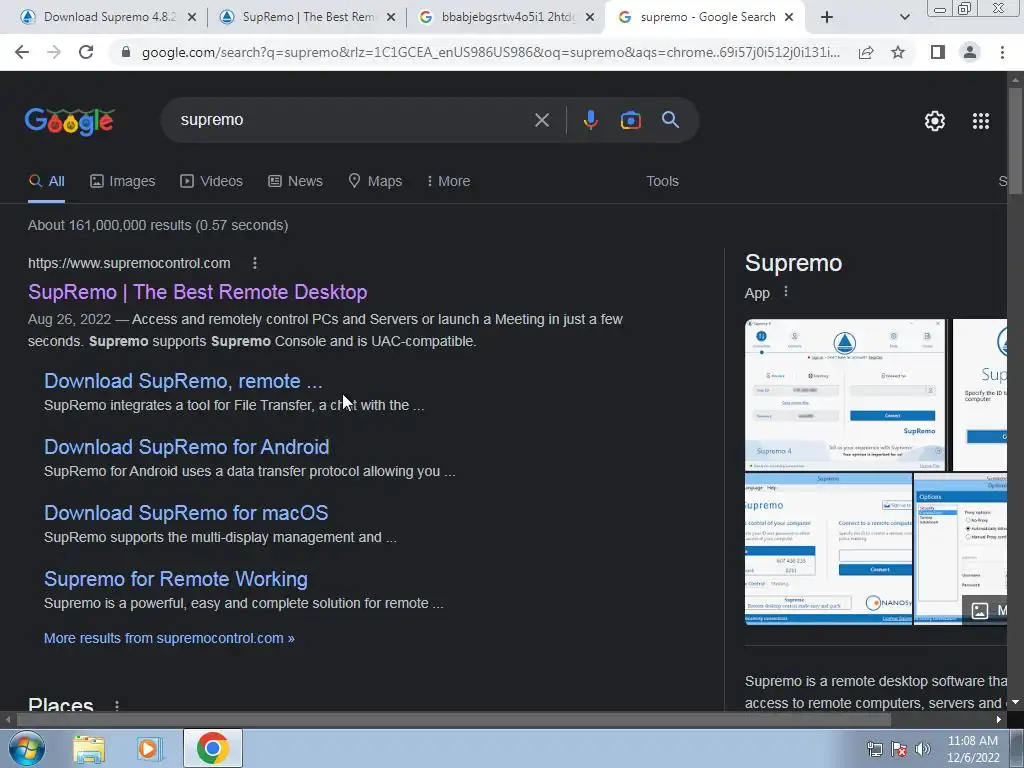Open result options beside supremocontrol.com URL
Screen dimensions: 1024x768
tap(255, 263)
